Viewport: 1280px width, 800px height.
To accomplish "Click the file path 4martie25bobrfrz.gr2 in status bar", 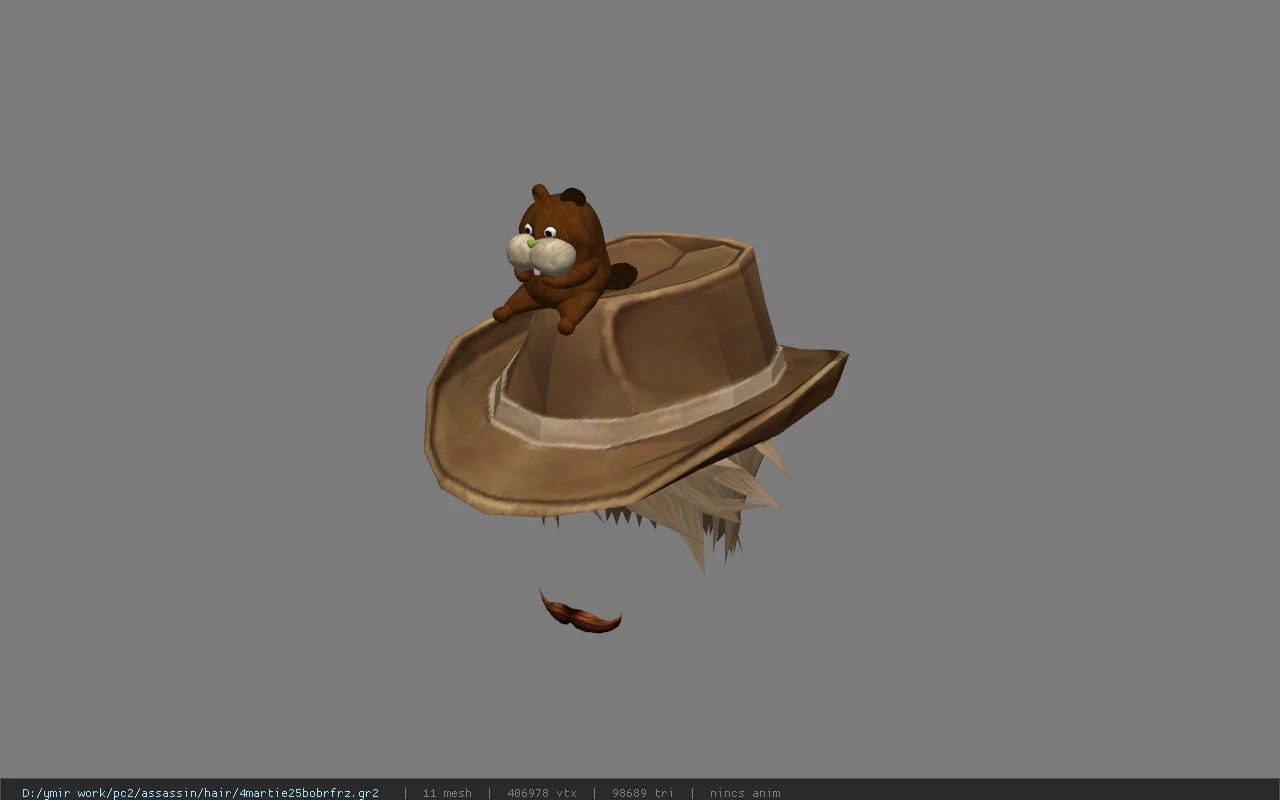I will [200, 793].
